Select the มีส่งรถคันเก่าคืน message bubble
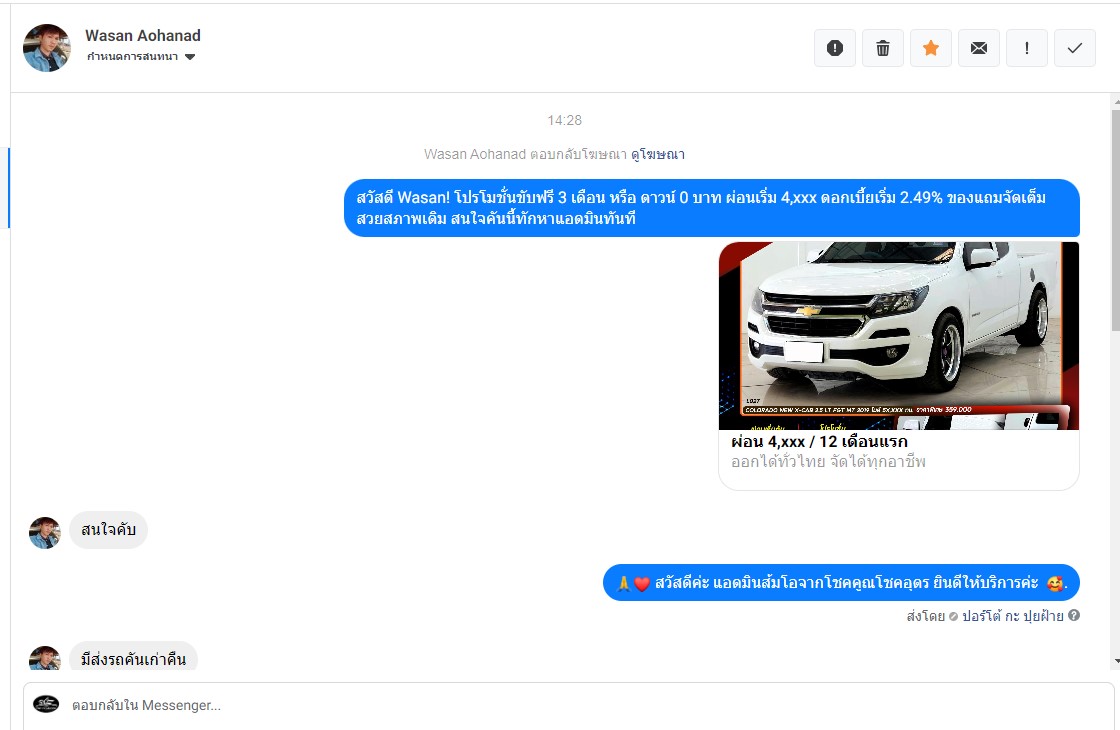1120x730 pixels. 134,657
